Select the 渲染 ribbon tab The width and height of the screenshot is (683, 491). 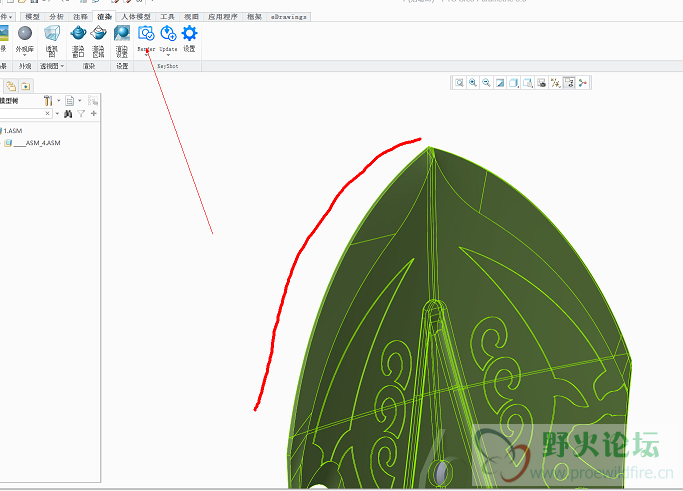point(105,17)
